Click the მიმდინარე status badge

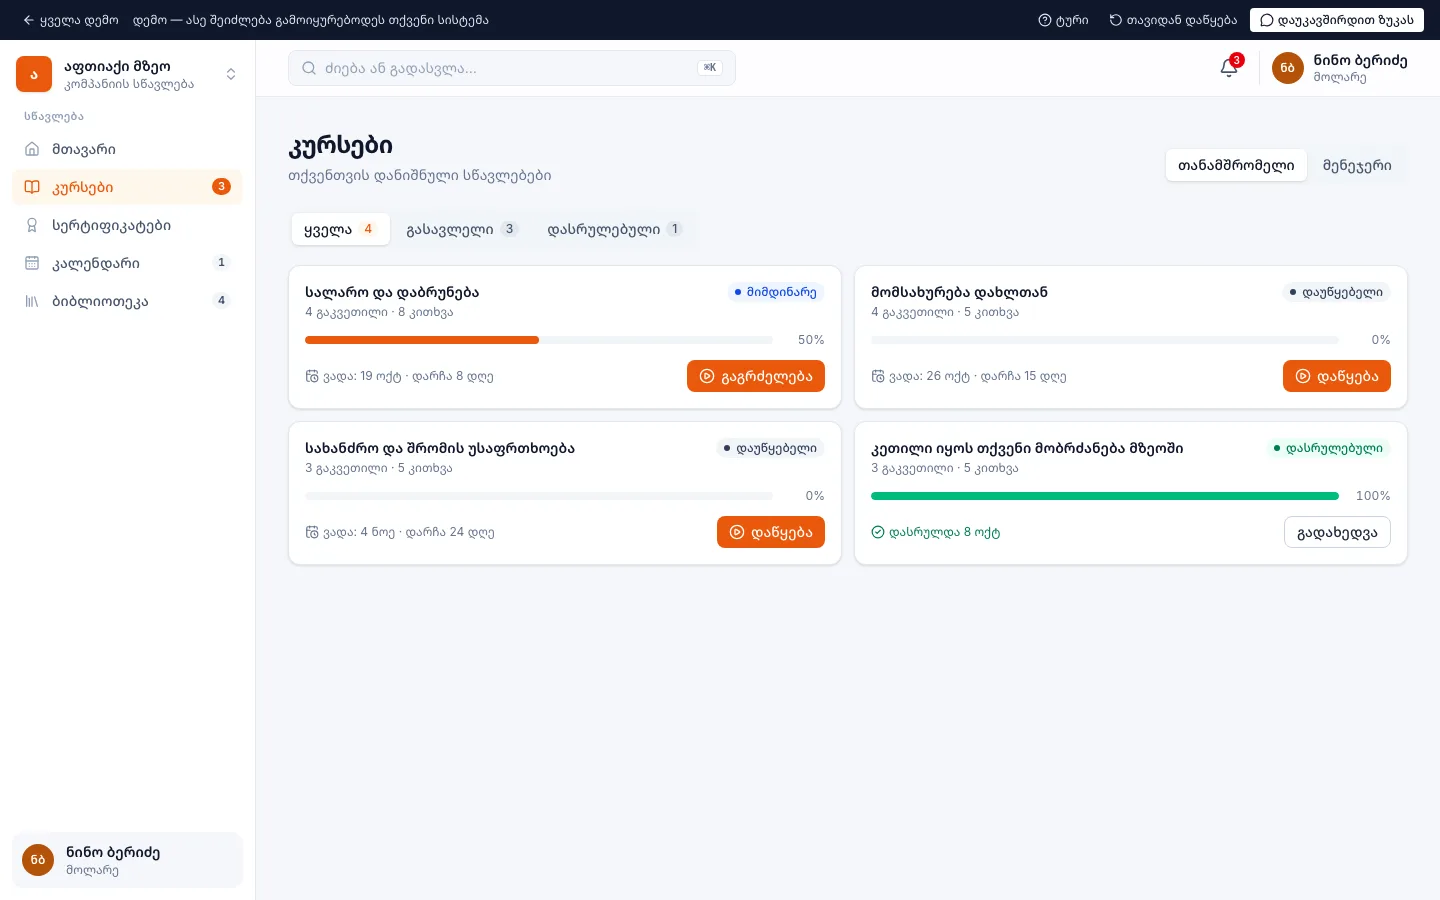pos(776,292)
